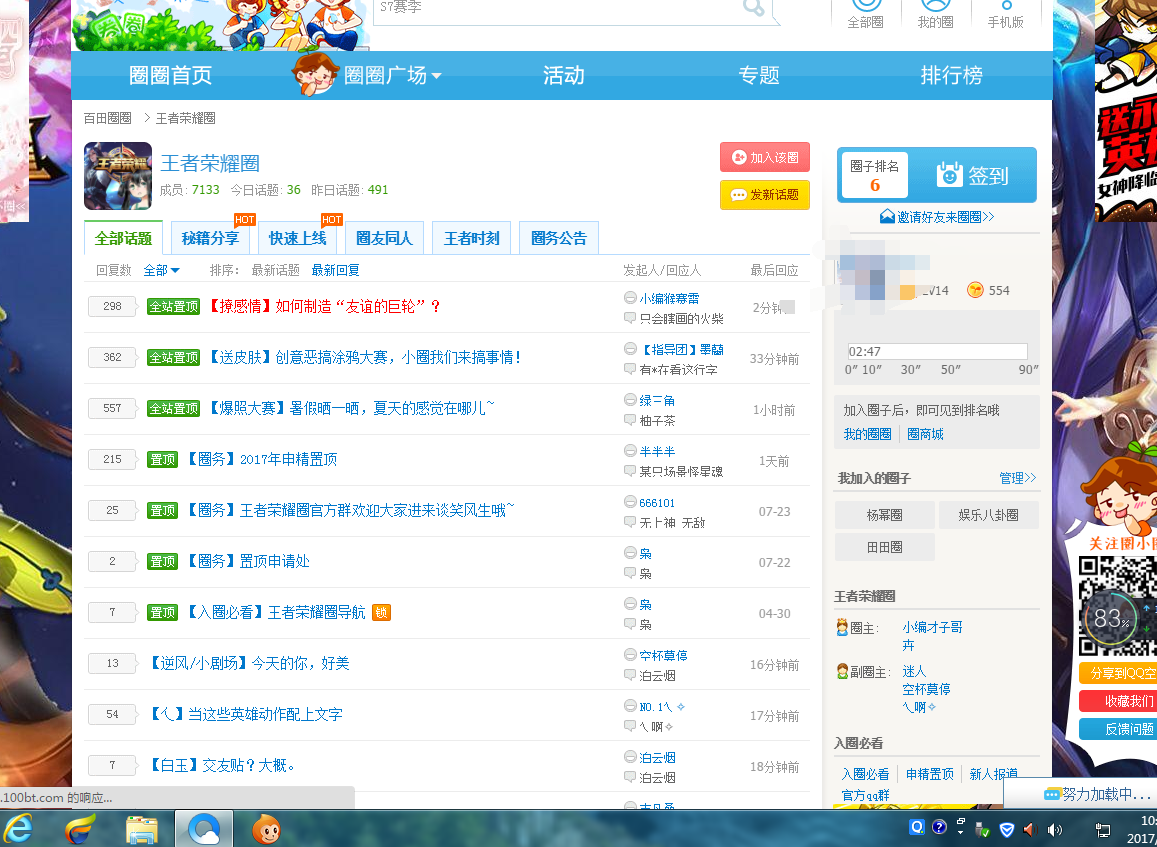Image resolution: width=1157 pixels, height=847 pixels.
Task: Click the blue Q icon in system tray
Action: tap(917, 828)
